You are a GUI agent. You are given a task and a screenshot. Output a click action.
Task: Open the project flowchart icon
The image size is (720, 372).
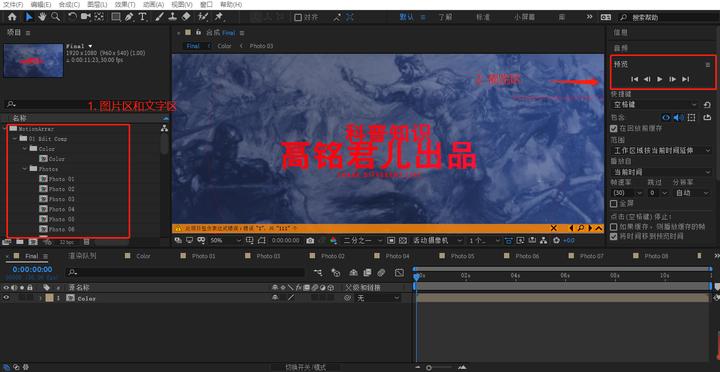tap(164, 129)
